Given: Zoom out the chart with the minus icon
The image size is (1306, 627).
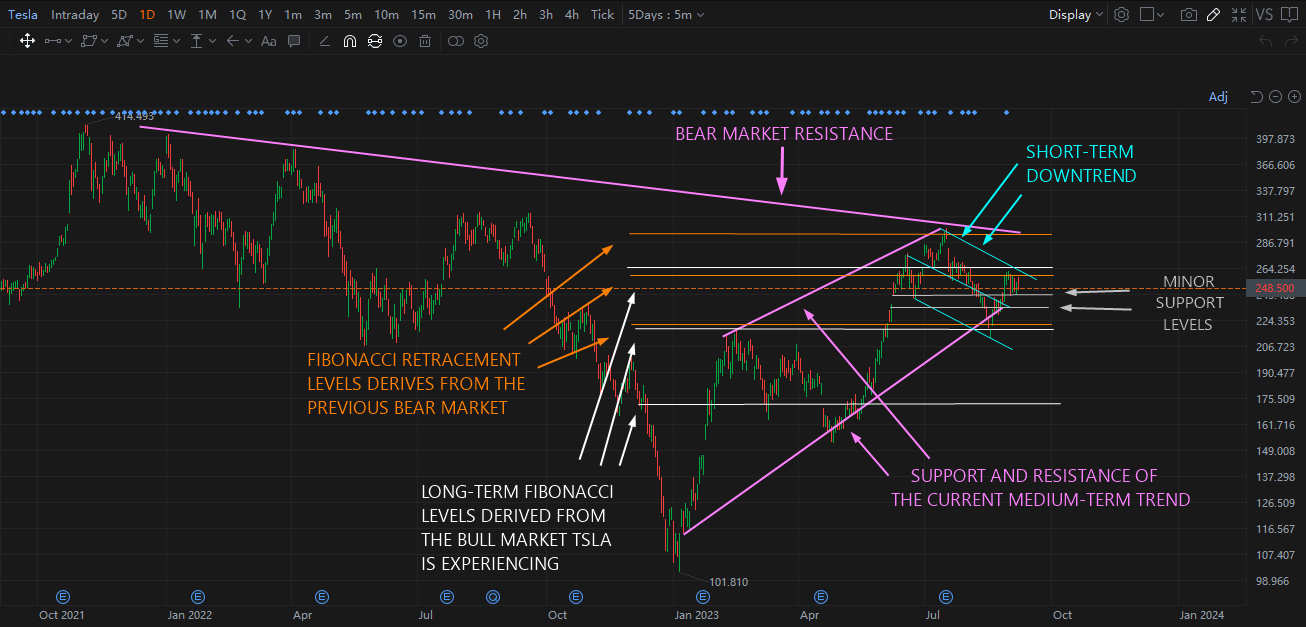Looking at the screenshot, I should pyautogui.click(x=1275, y=96).
